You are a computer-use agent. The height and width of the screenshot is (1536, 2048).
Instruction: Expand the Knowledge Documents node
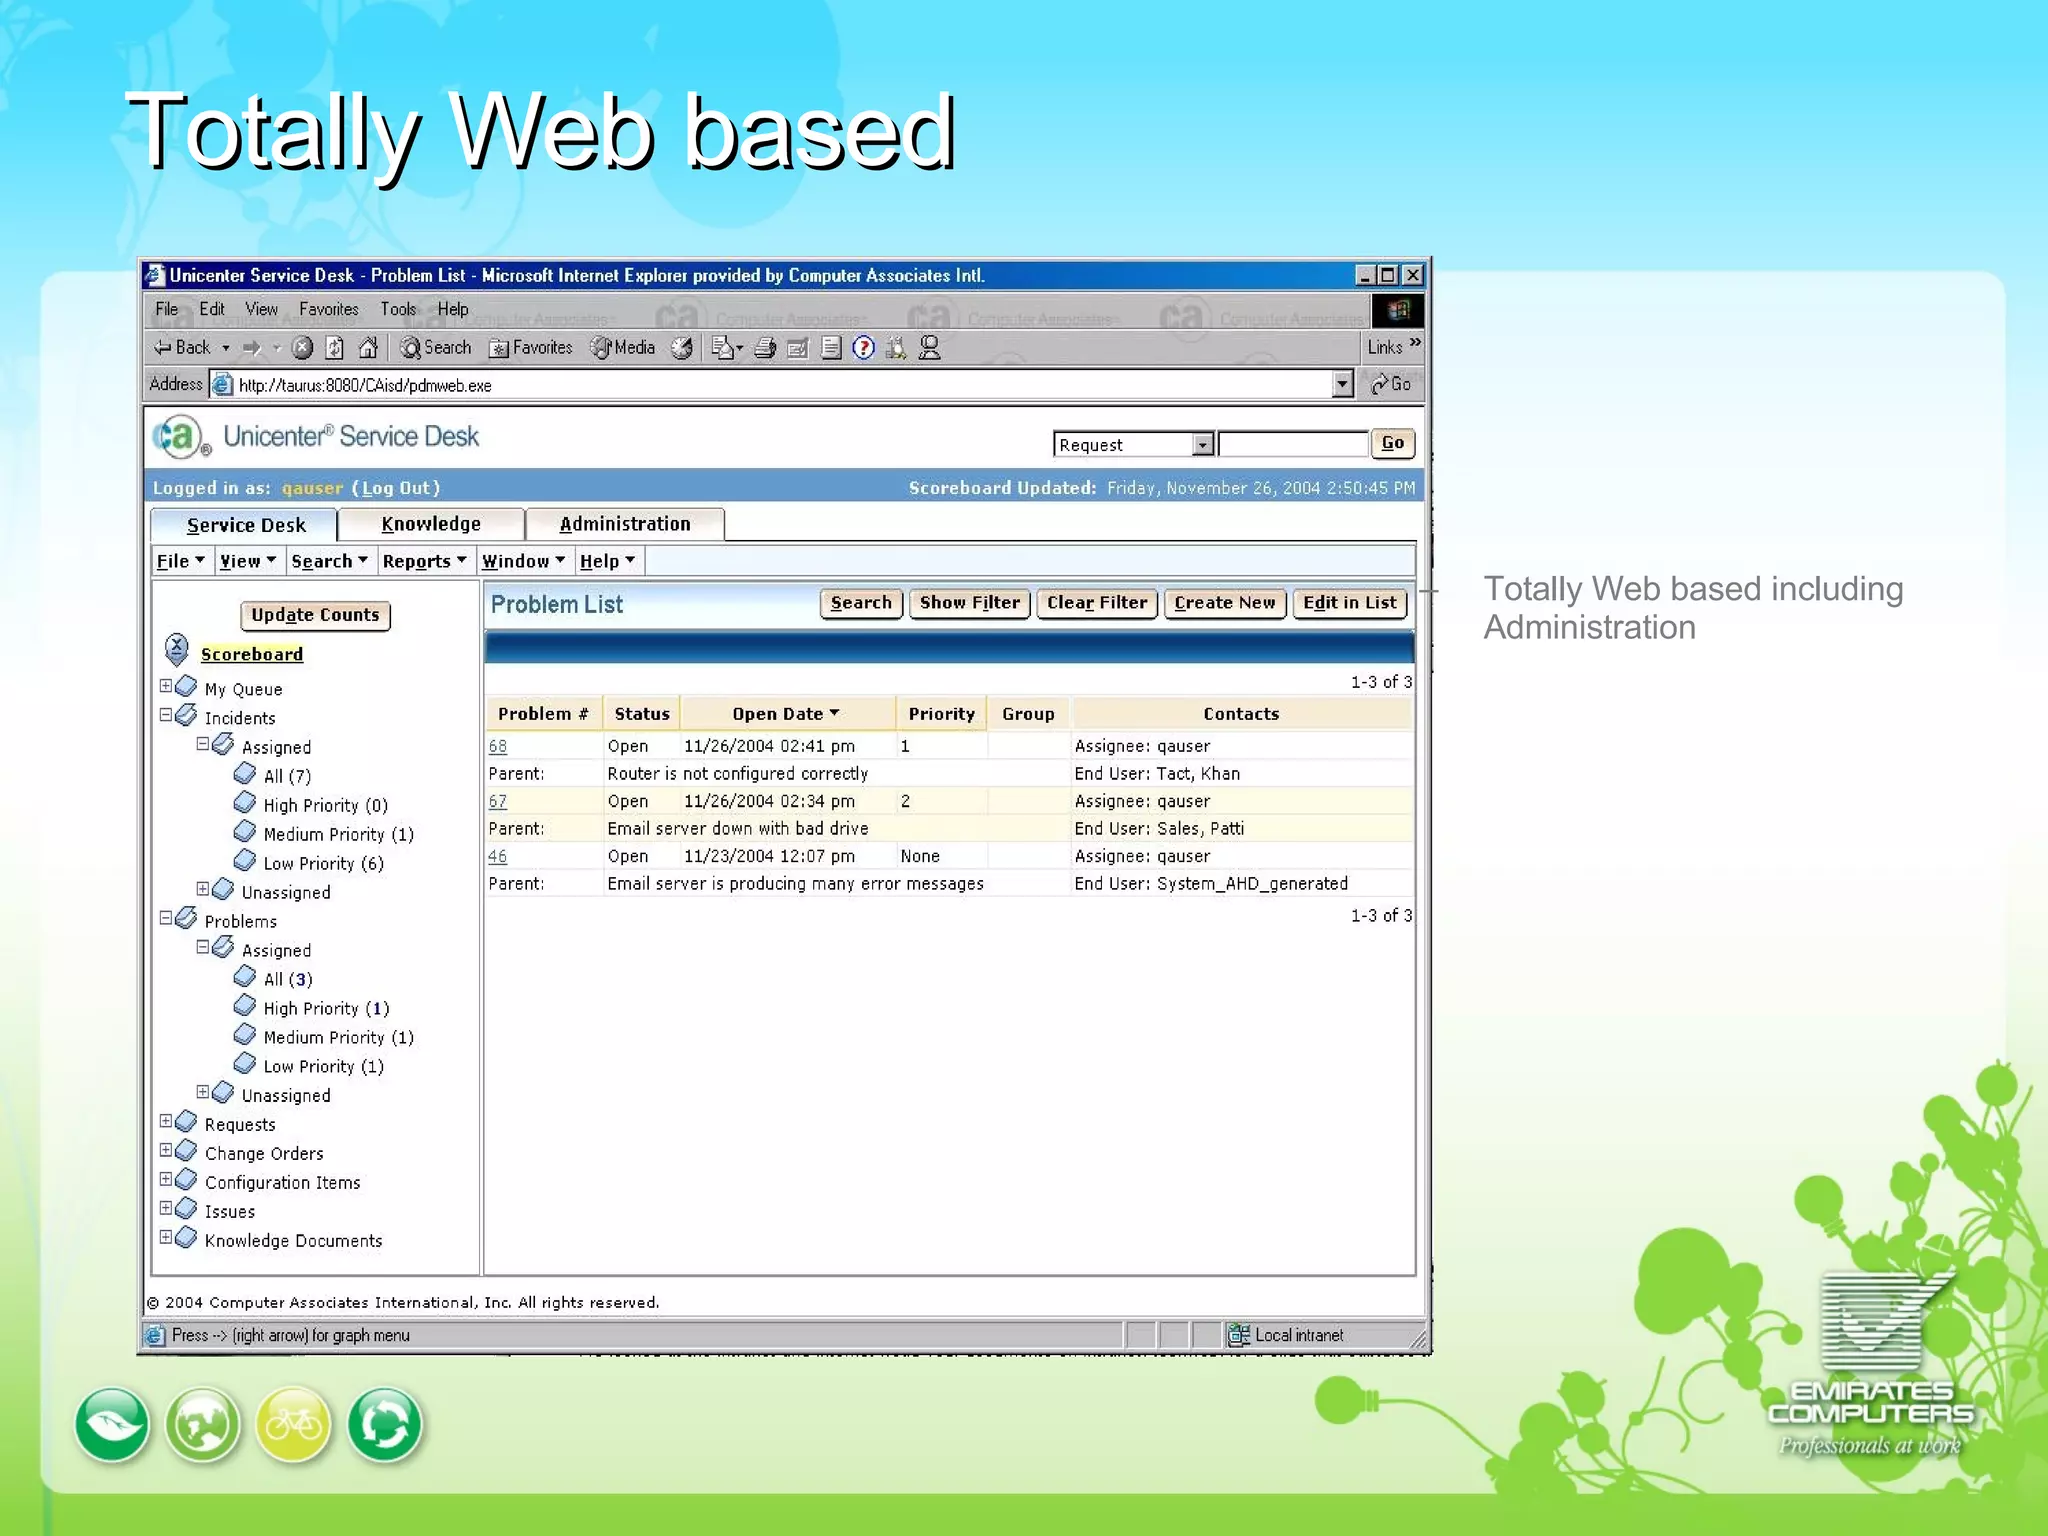(166, 1237)
